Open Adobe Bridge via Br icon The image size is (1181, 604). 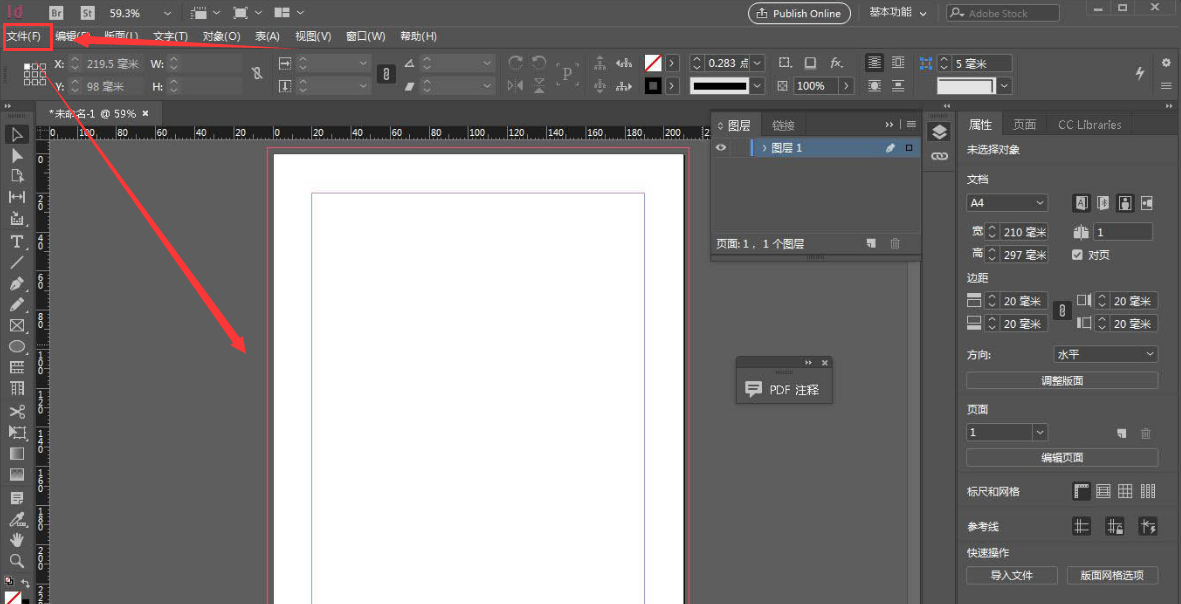[56, 13]
